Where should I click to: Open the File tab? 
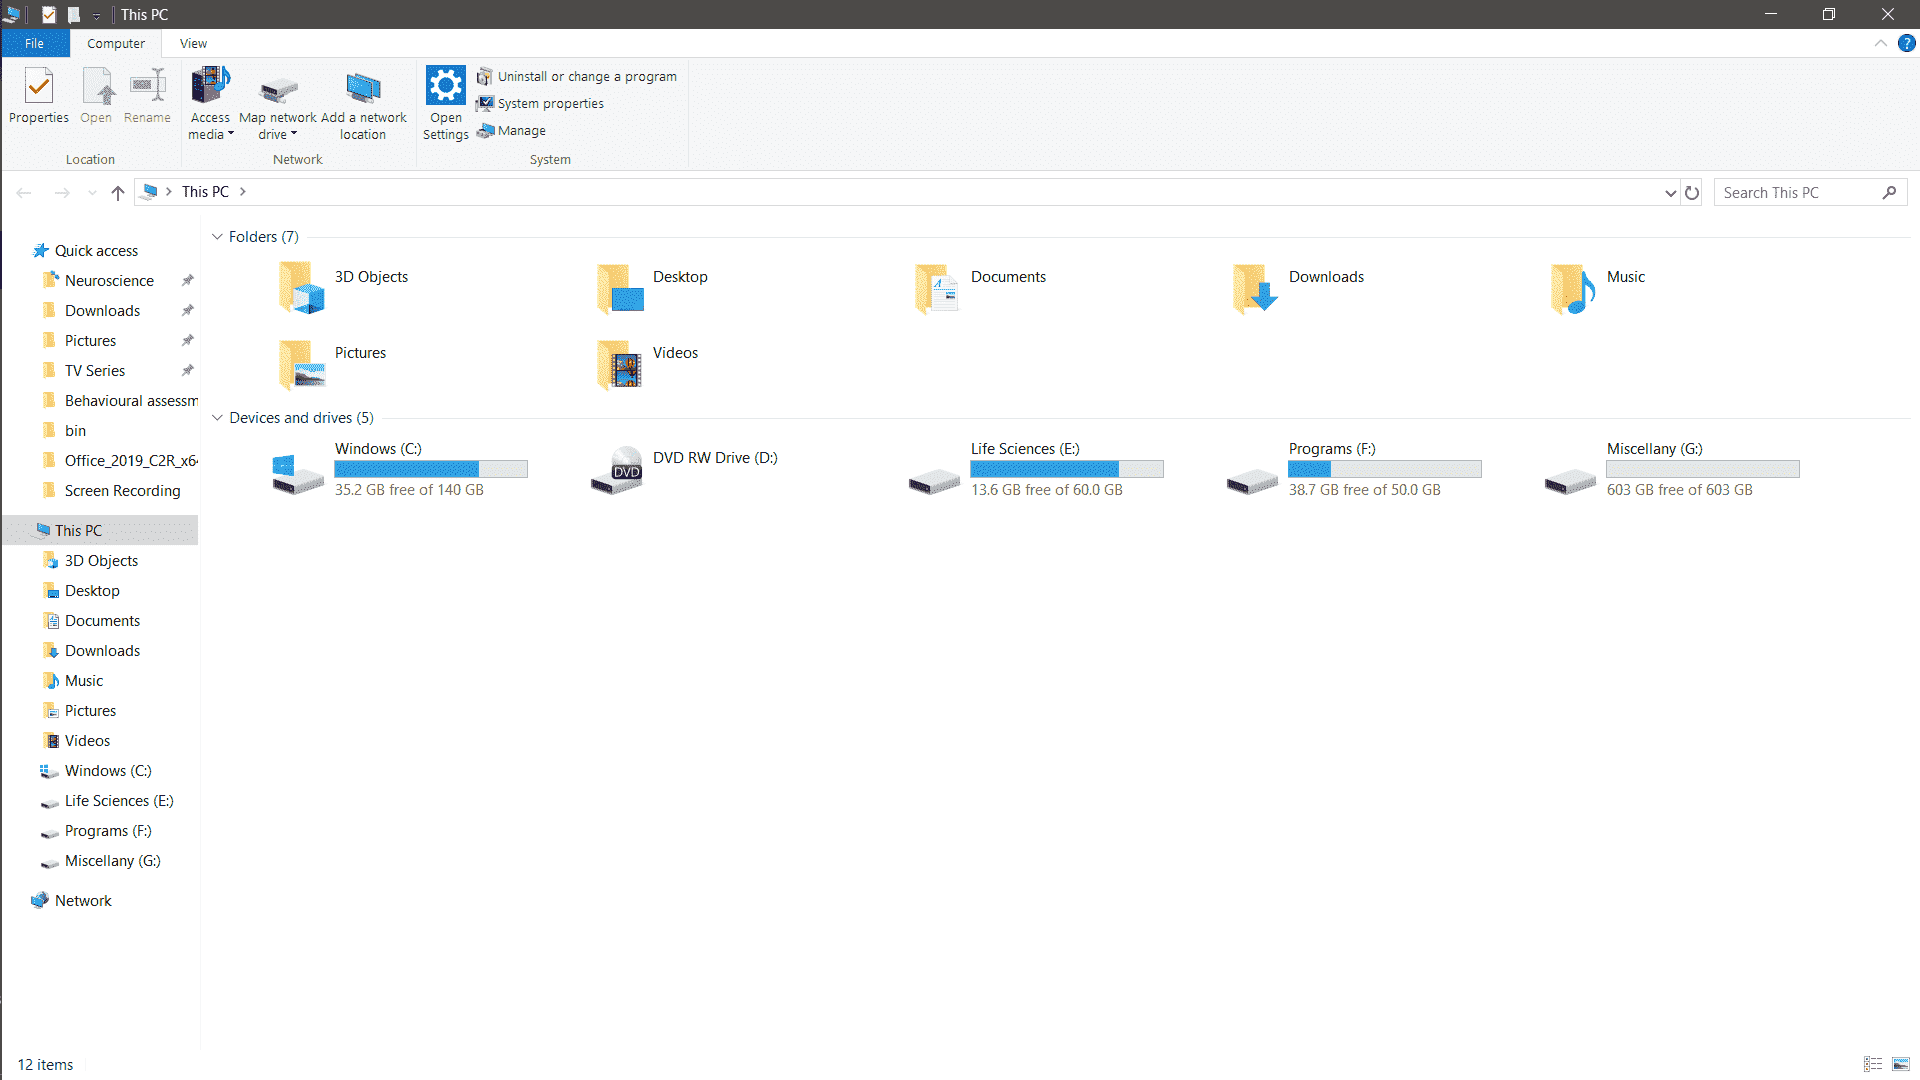pyautogui.click(x=35, y=43)
